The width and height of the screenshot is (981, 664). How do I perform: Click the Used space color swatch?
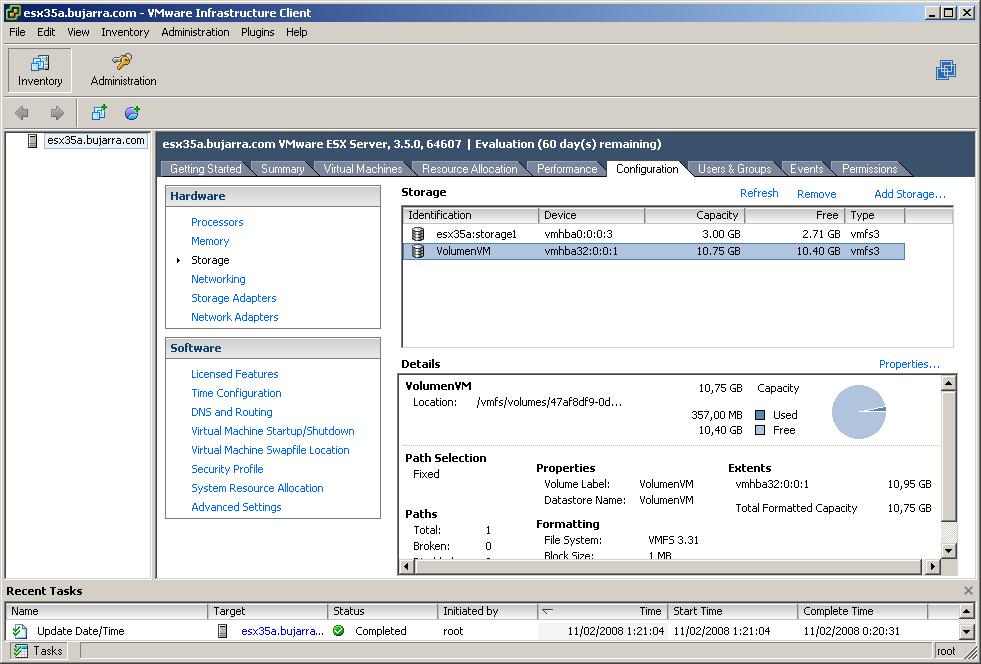[760, 415]
